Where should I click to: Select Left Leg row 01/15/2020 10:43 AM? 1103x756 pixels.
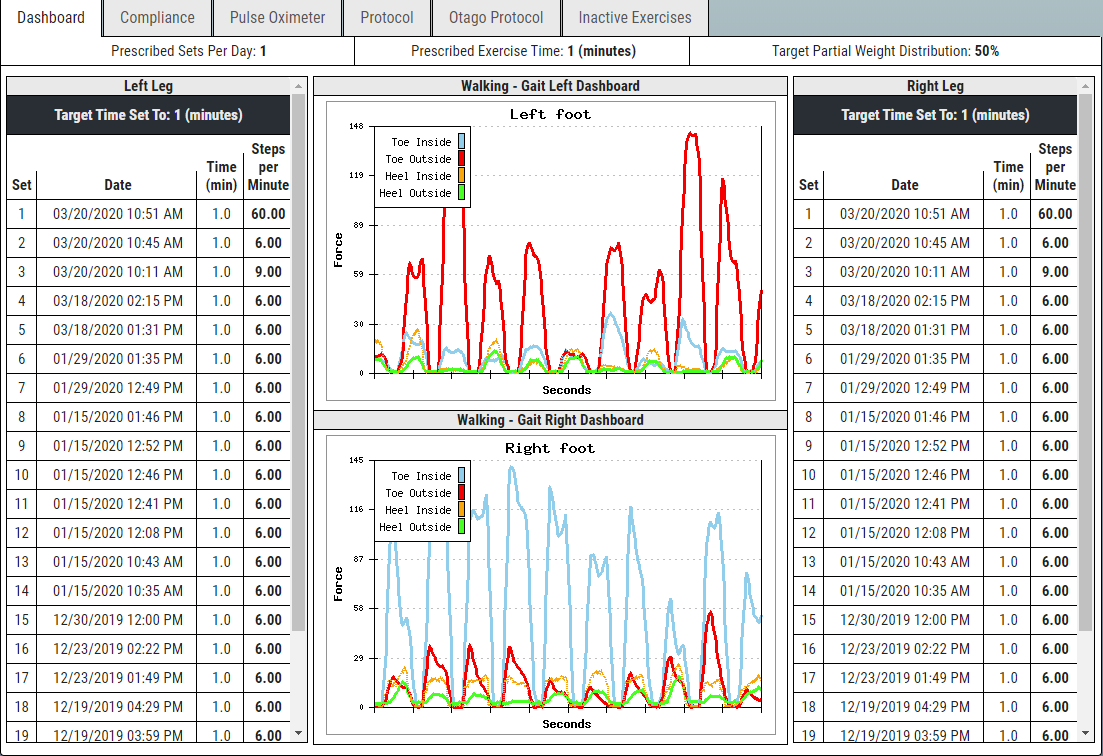pyautogui.click(x=148, y=562)
